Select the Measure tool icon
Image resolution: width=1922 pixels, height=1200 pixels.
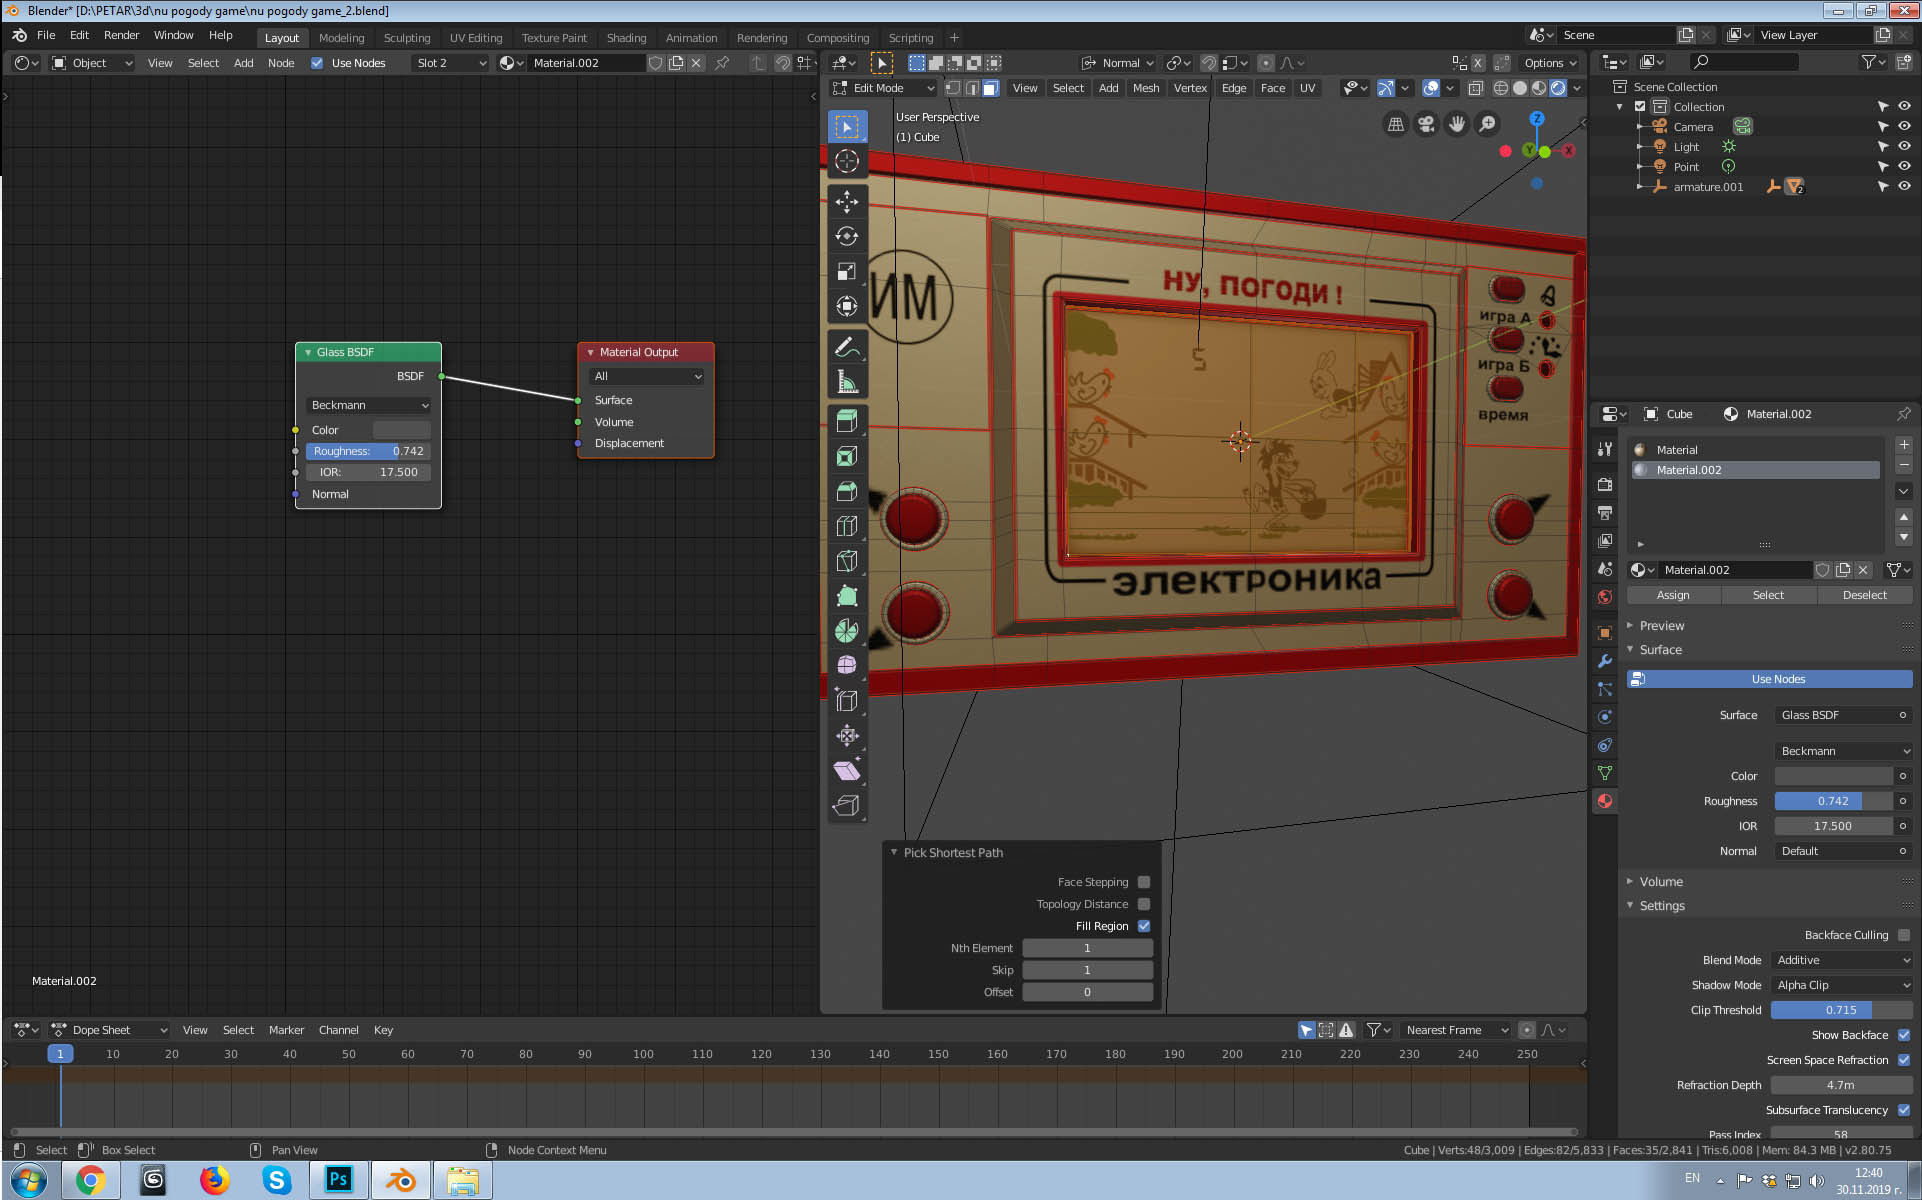click(847, 382)
